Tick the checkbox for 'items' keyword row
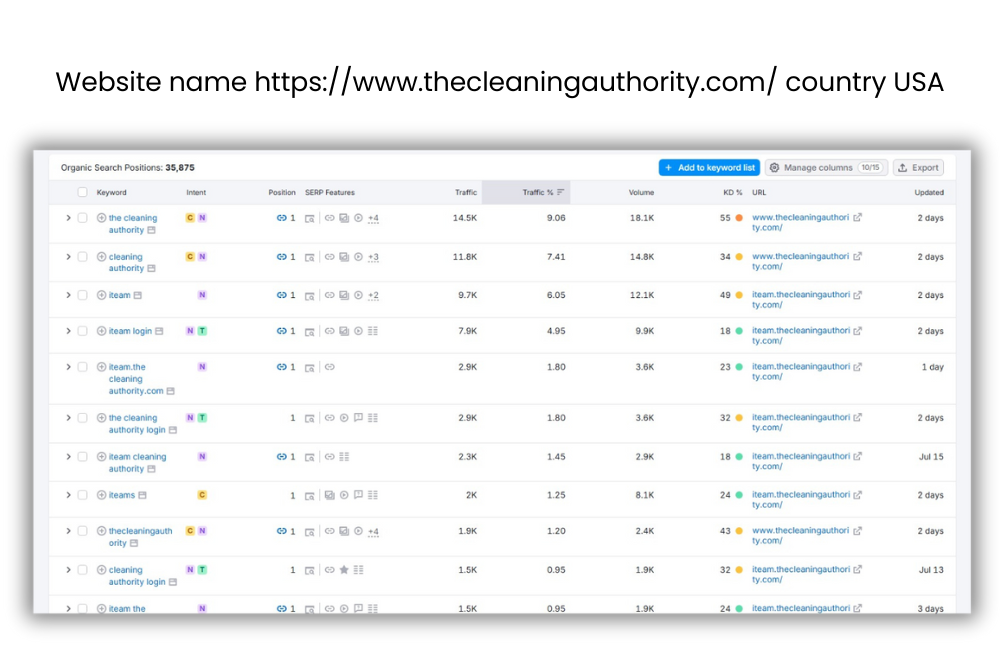Viewport: 1000px width, 667px height. pos(83,495)
